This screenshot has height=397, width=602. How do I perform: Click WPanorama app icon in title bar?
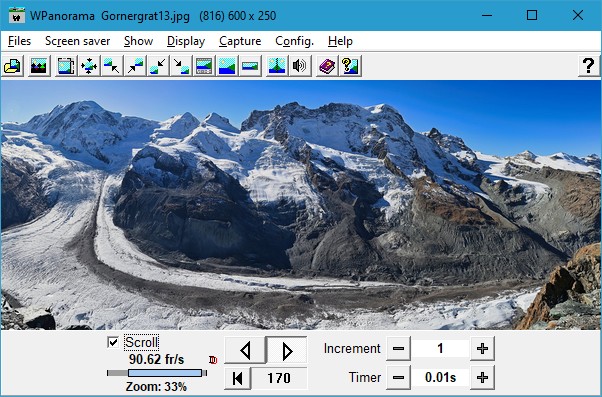[x=17, y=16]
